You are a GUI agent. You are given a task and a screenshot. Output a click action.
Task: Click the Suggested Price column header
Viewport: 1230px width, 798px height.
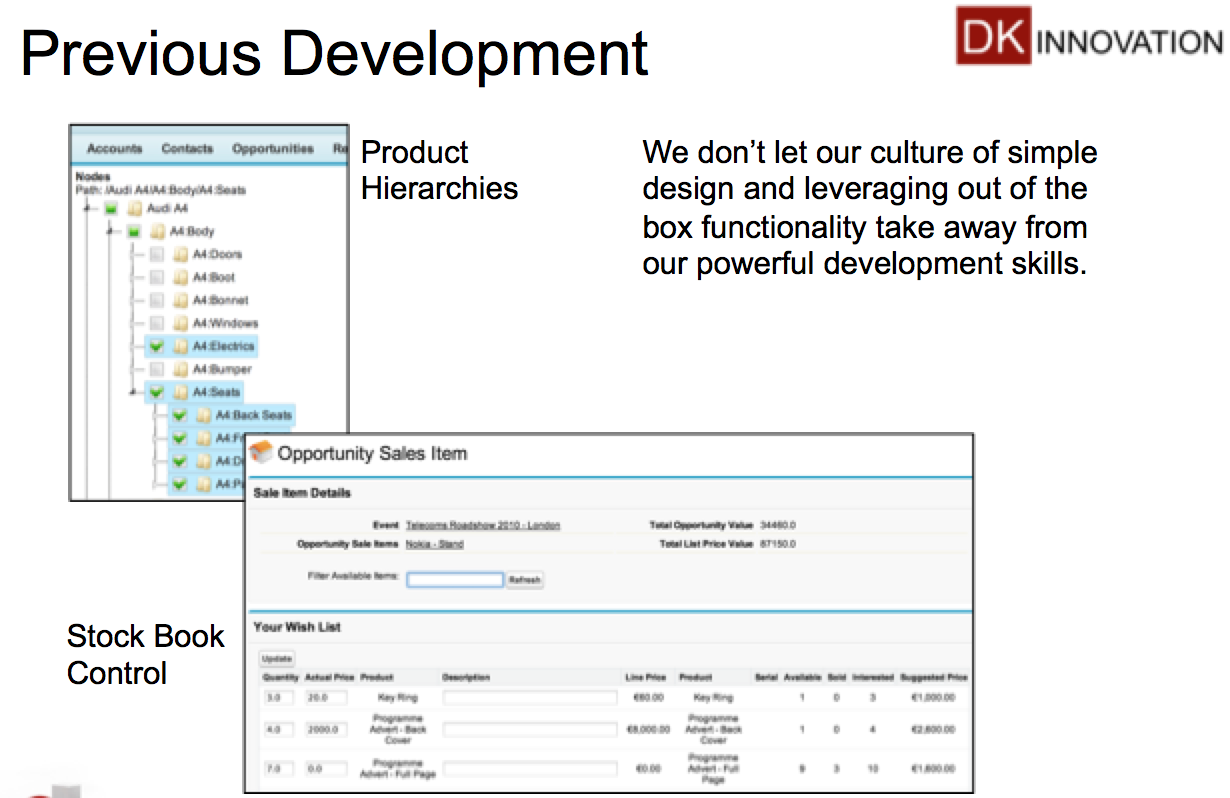point(934,678)
